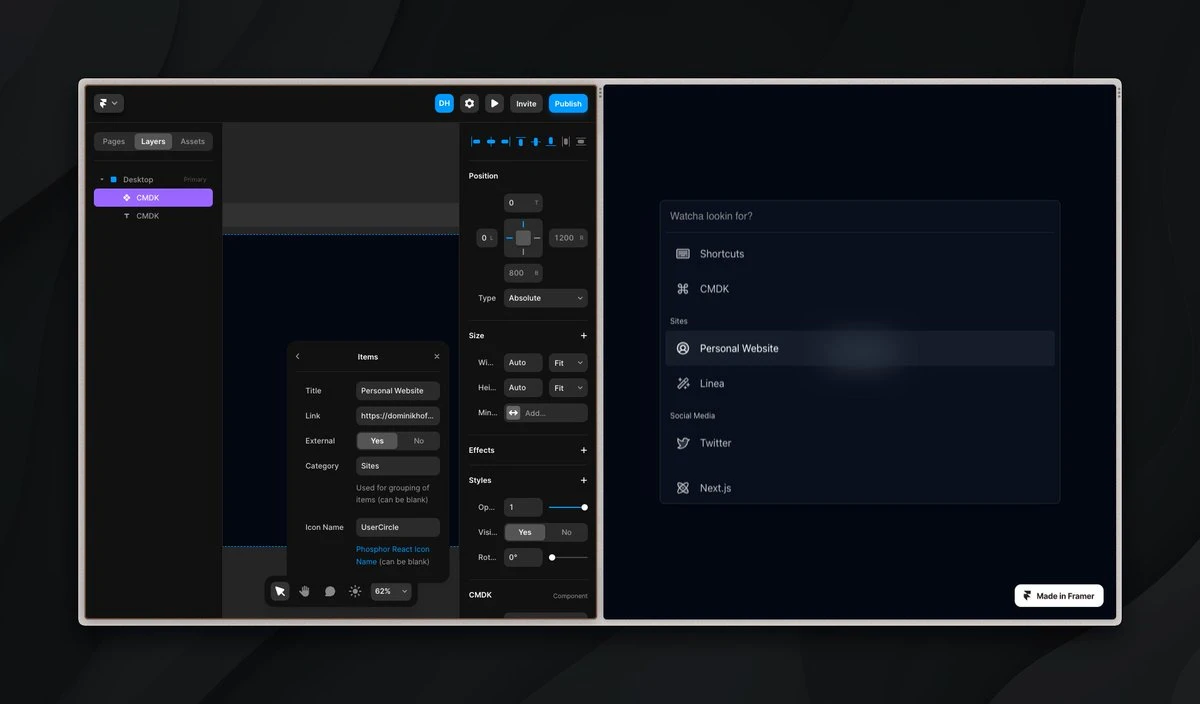Open the 62% zoom dropdown
Screen dimensions: 1200x704
click(391, 591)
